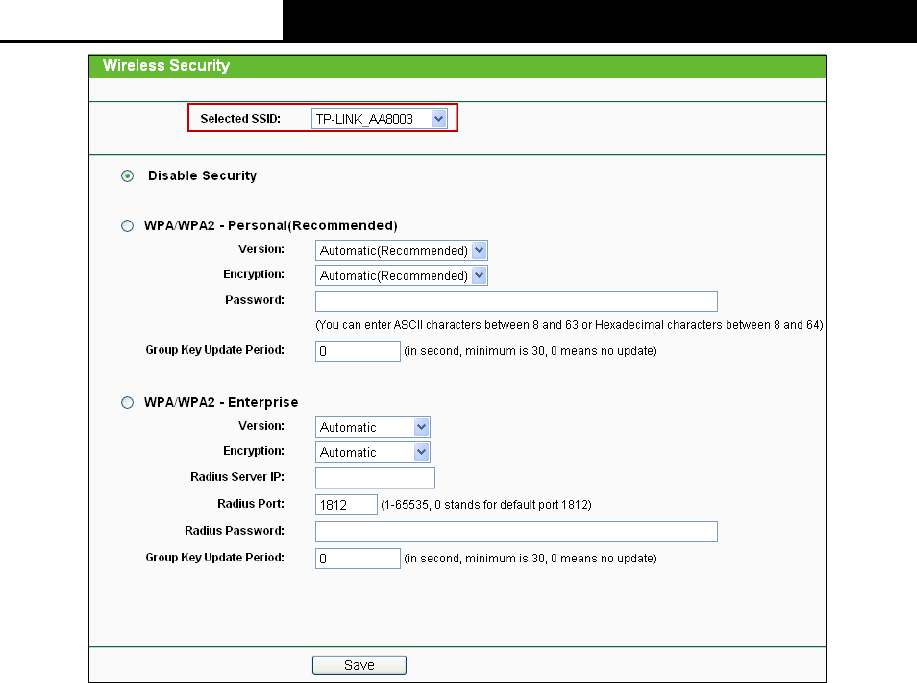This screenshot has width=917, height=683.
Task: Click the ASCII characters hint text
Action: point(569,325)
